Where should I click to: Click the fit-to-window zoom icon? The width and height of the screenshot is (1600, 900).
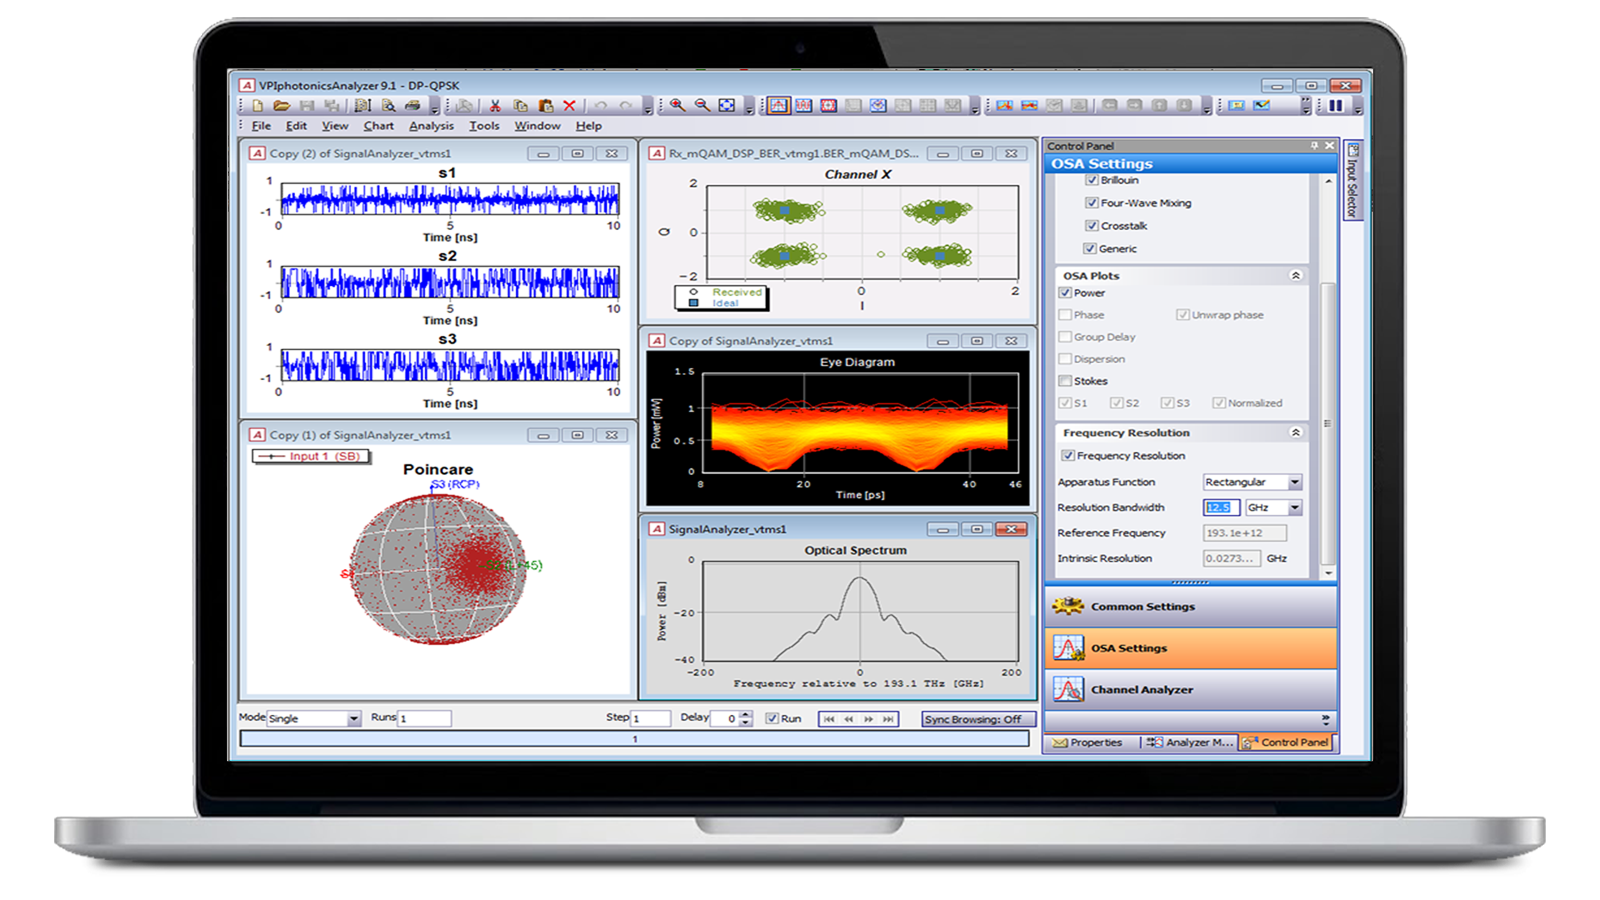[727, 105]
